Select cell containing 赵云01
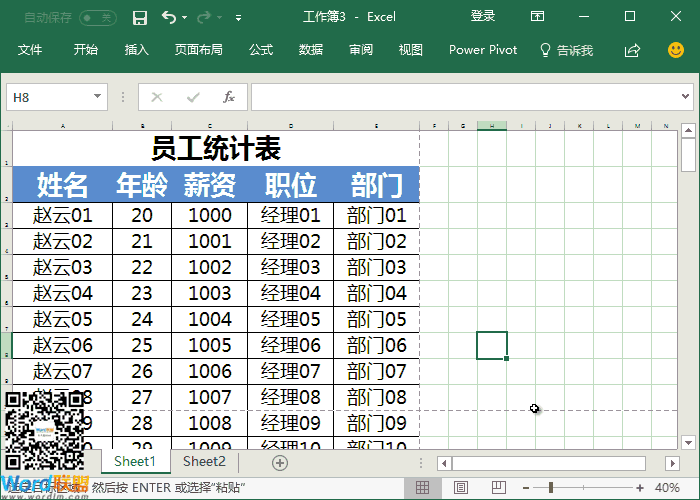The image size is (700, 500). pyautogui.click(x=62, y=216)
